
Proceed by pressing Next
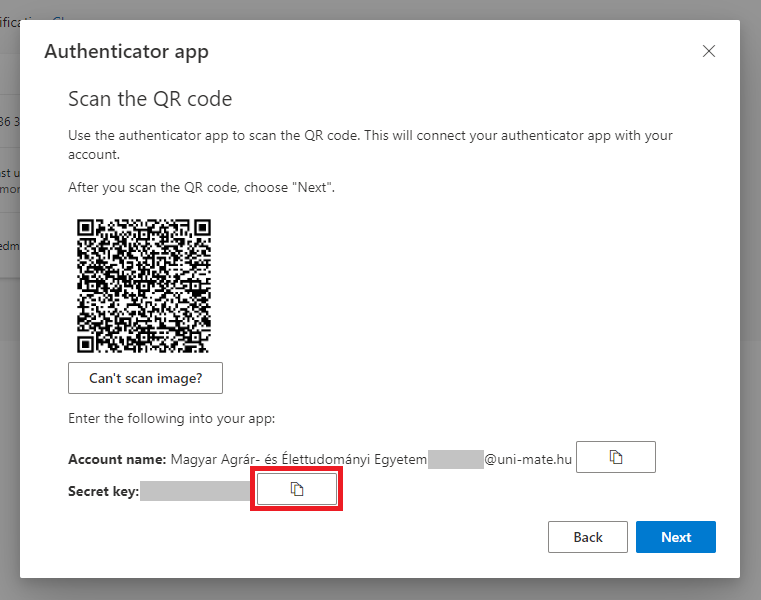tap(675, 537)
